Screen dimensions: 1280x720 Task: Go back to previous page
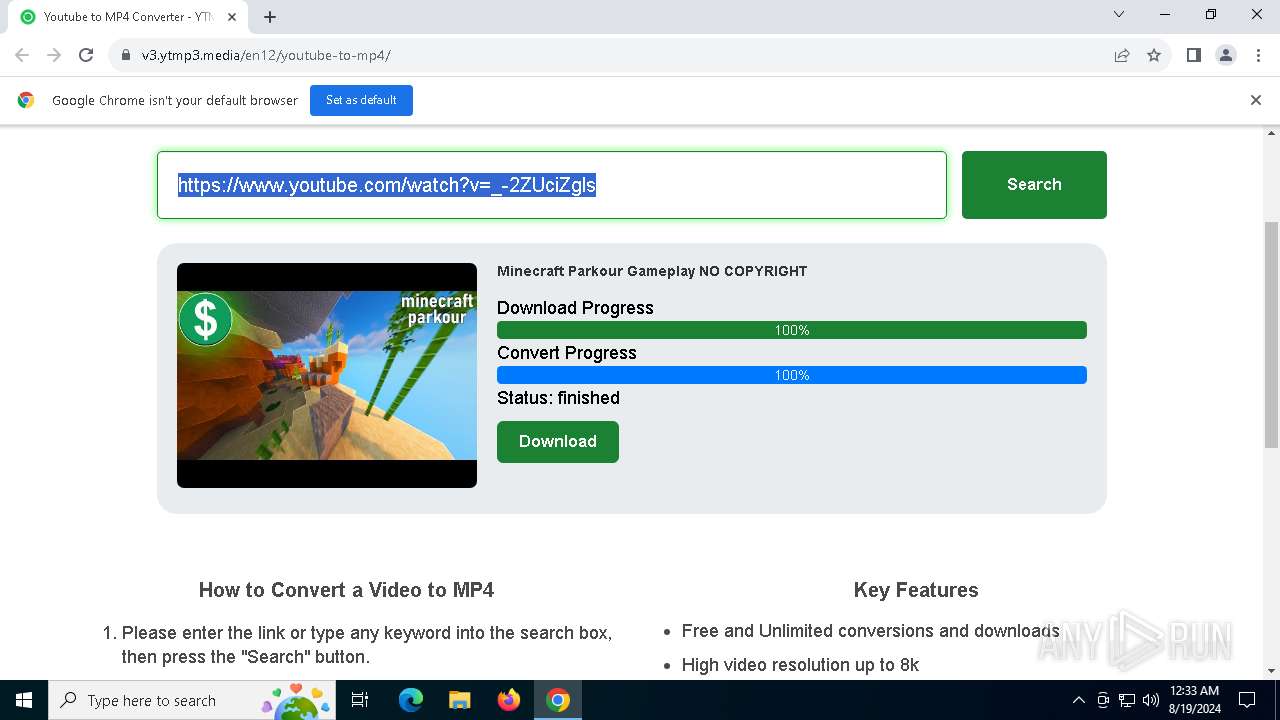[x=22, y=55]
